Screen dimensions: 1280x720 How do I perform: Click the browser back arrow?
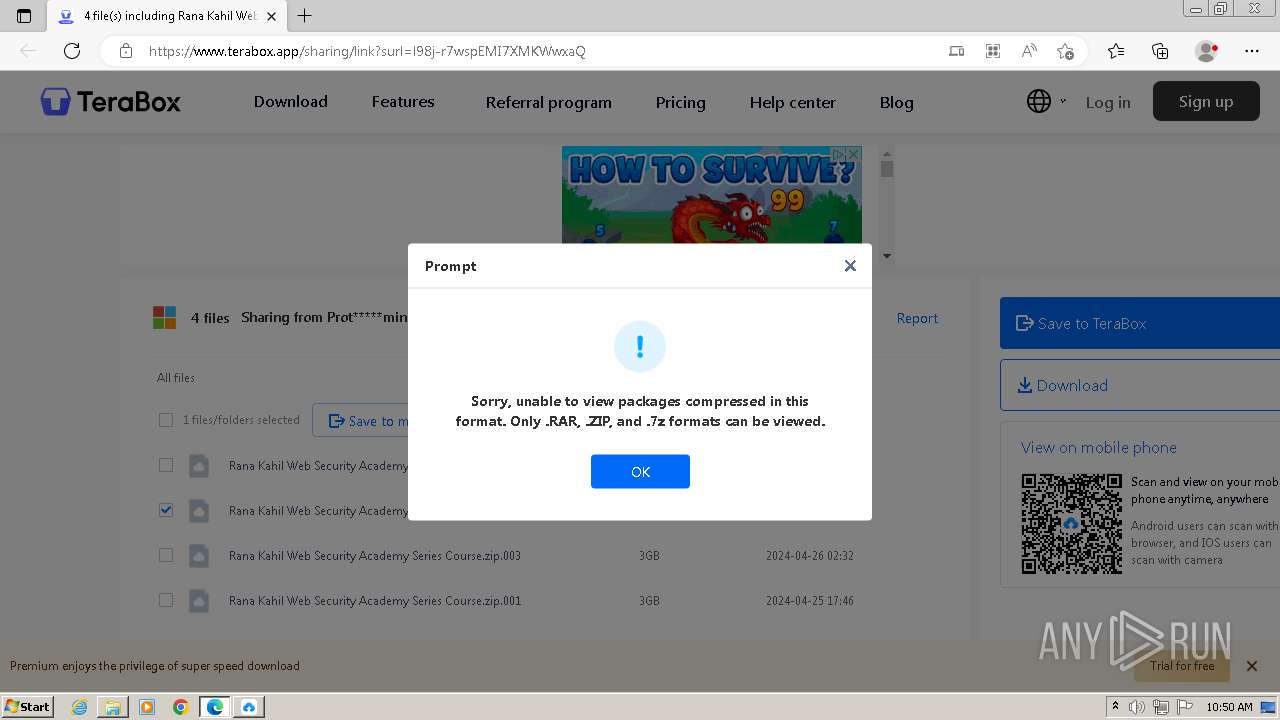click(28, 51)
